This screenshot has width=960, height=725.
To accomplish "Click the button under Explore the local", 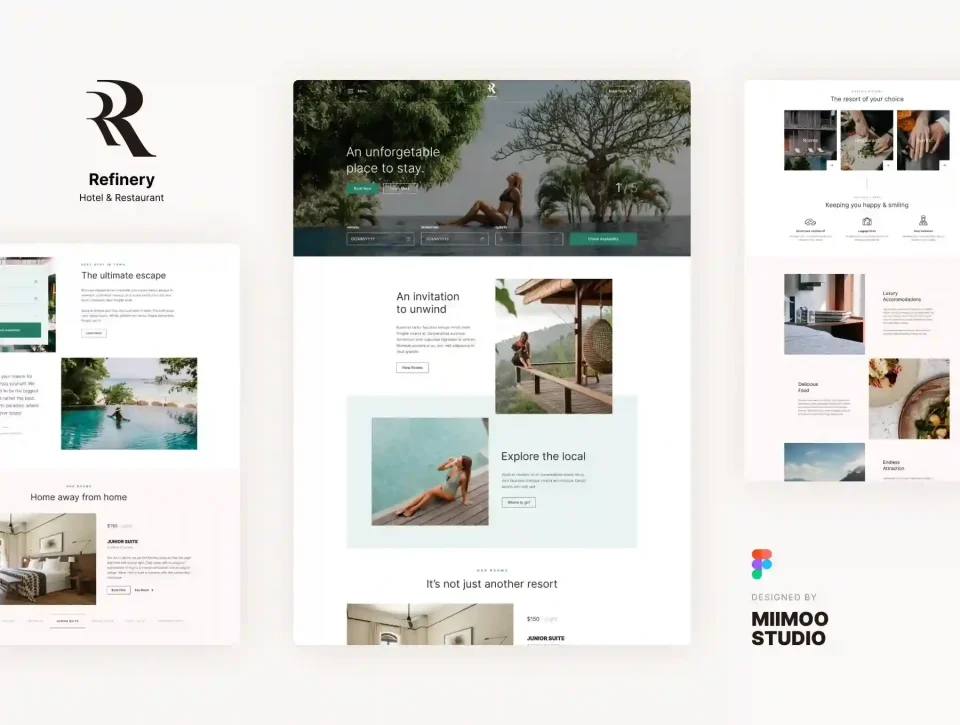I will point(518,502).
